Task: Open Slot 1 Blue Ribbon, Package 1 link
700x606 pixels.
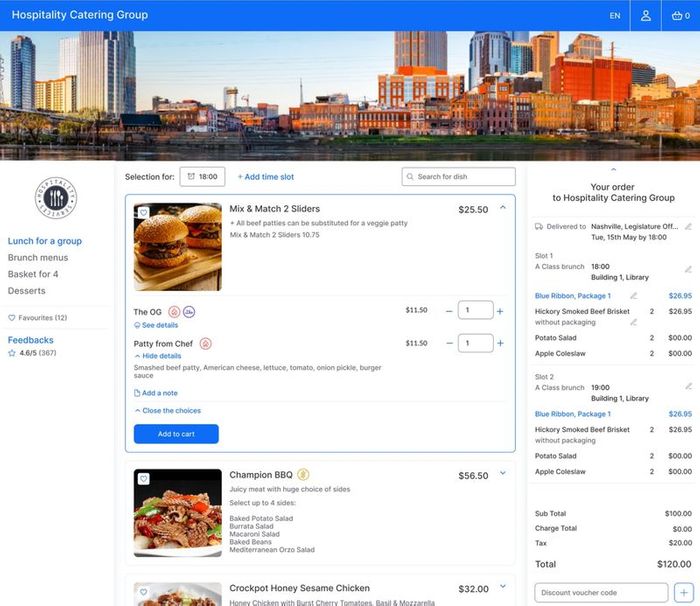Action: (573, 296)
